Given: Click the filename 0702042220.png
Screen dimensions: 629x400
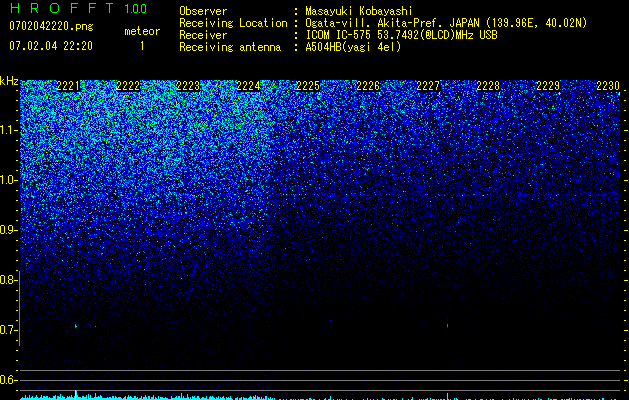Looking at the screenshot, I should click(x=51, y=26).
